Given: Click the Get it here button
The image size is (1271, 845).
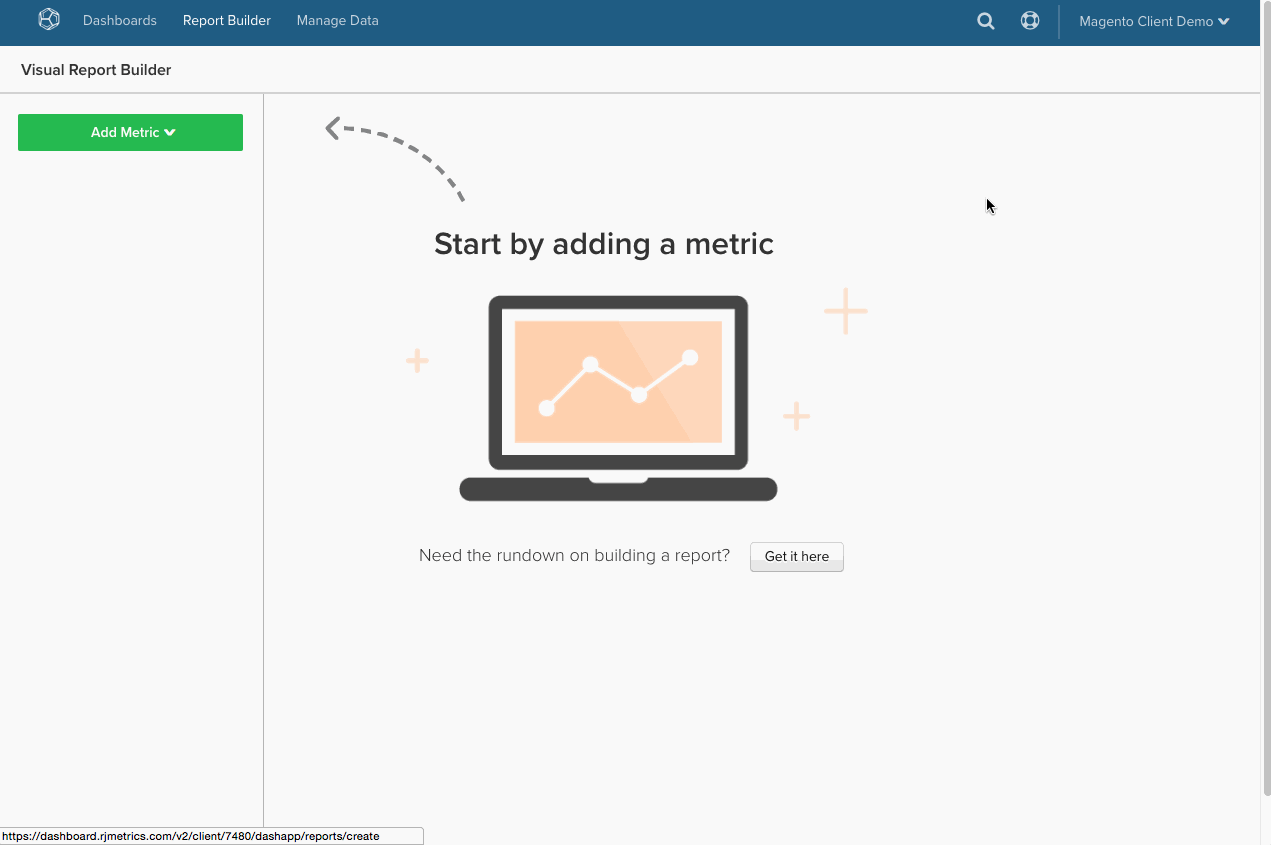Looking at the screenshot, I should click(796, 556).
